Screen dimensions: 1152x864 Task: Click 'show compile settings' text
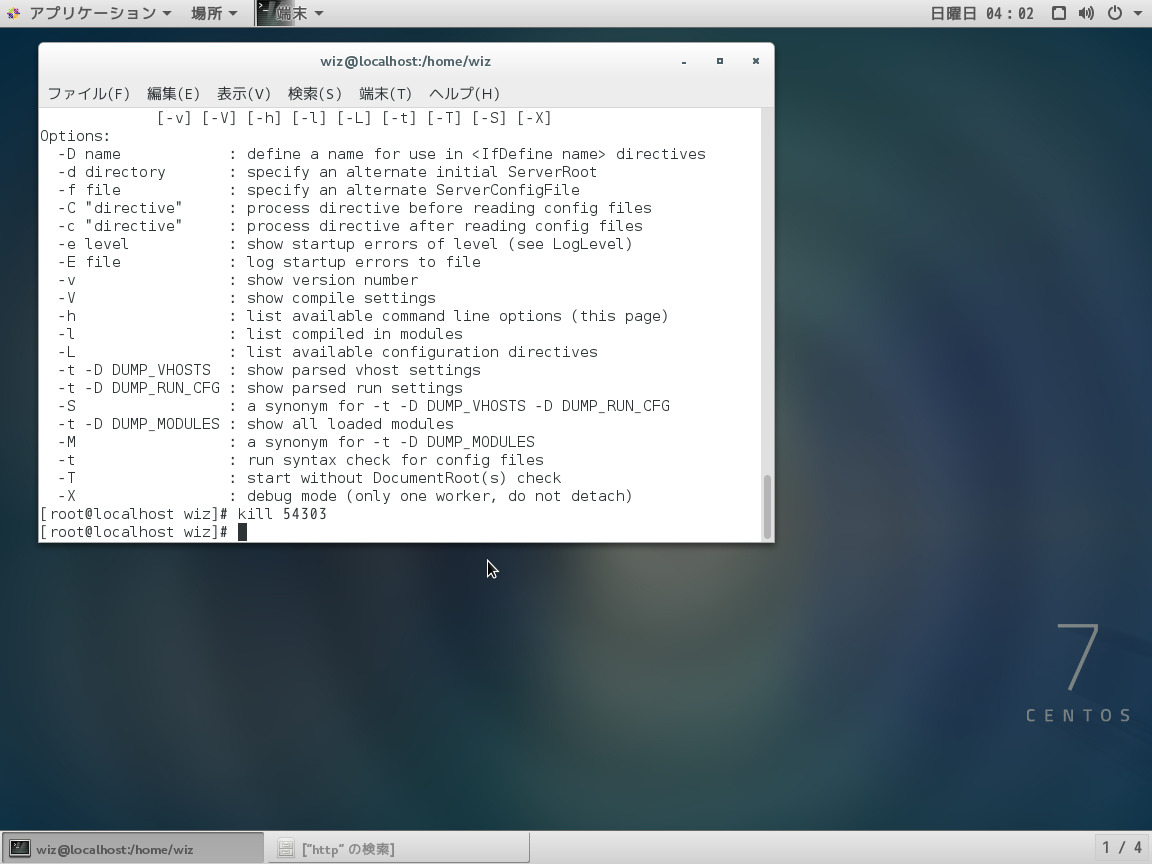click(341, 298)
